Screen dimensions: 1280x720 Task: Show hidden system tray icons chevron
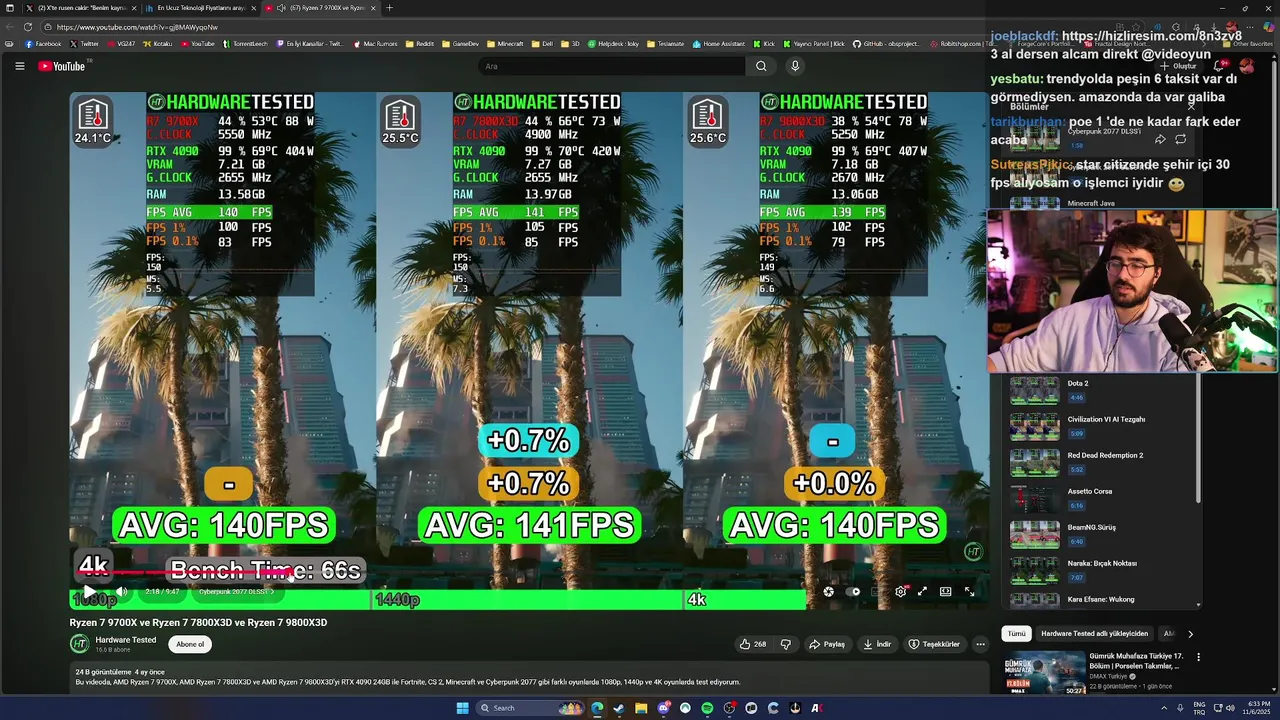click(x=1163, y=708)
